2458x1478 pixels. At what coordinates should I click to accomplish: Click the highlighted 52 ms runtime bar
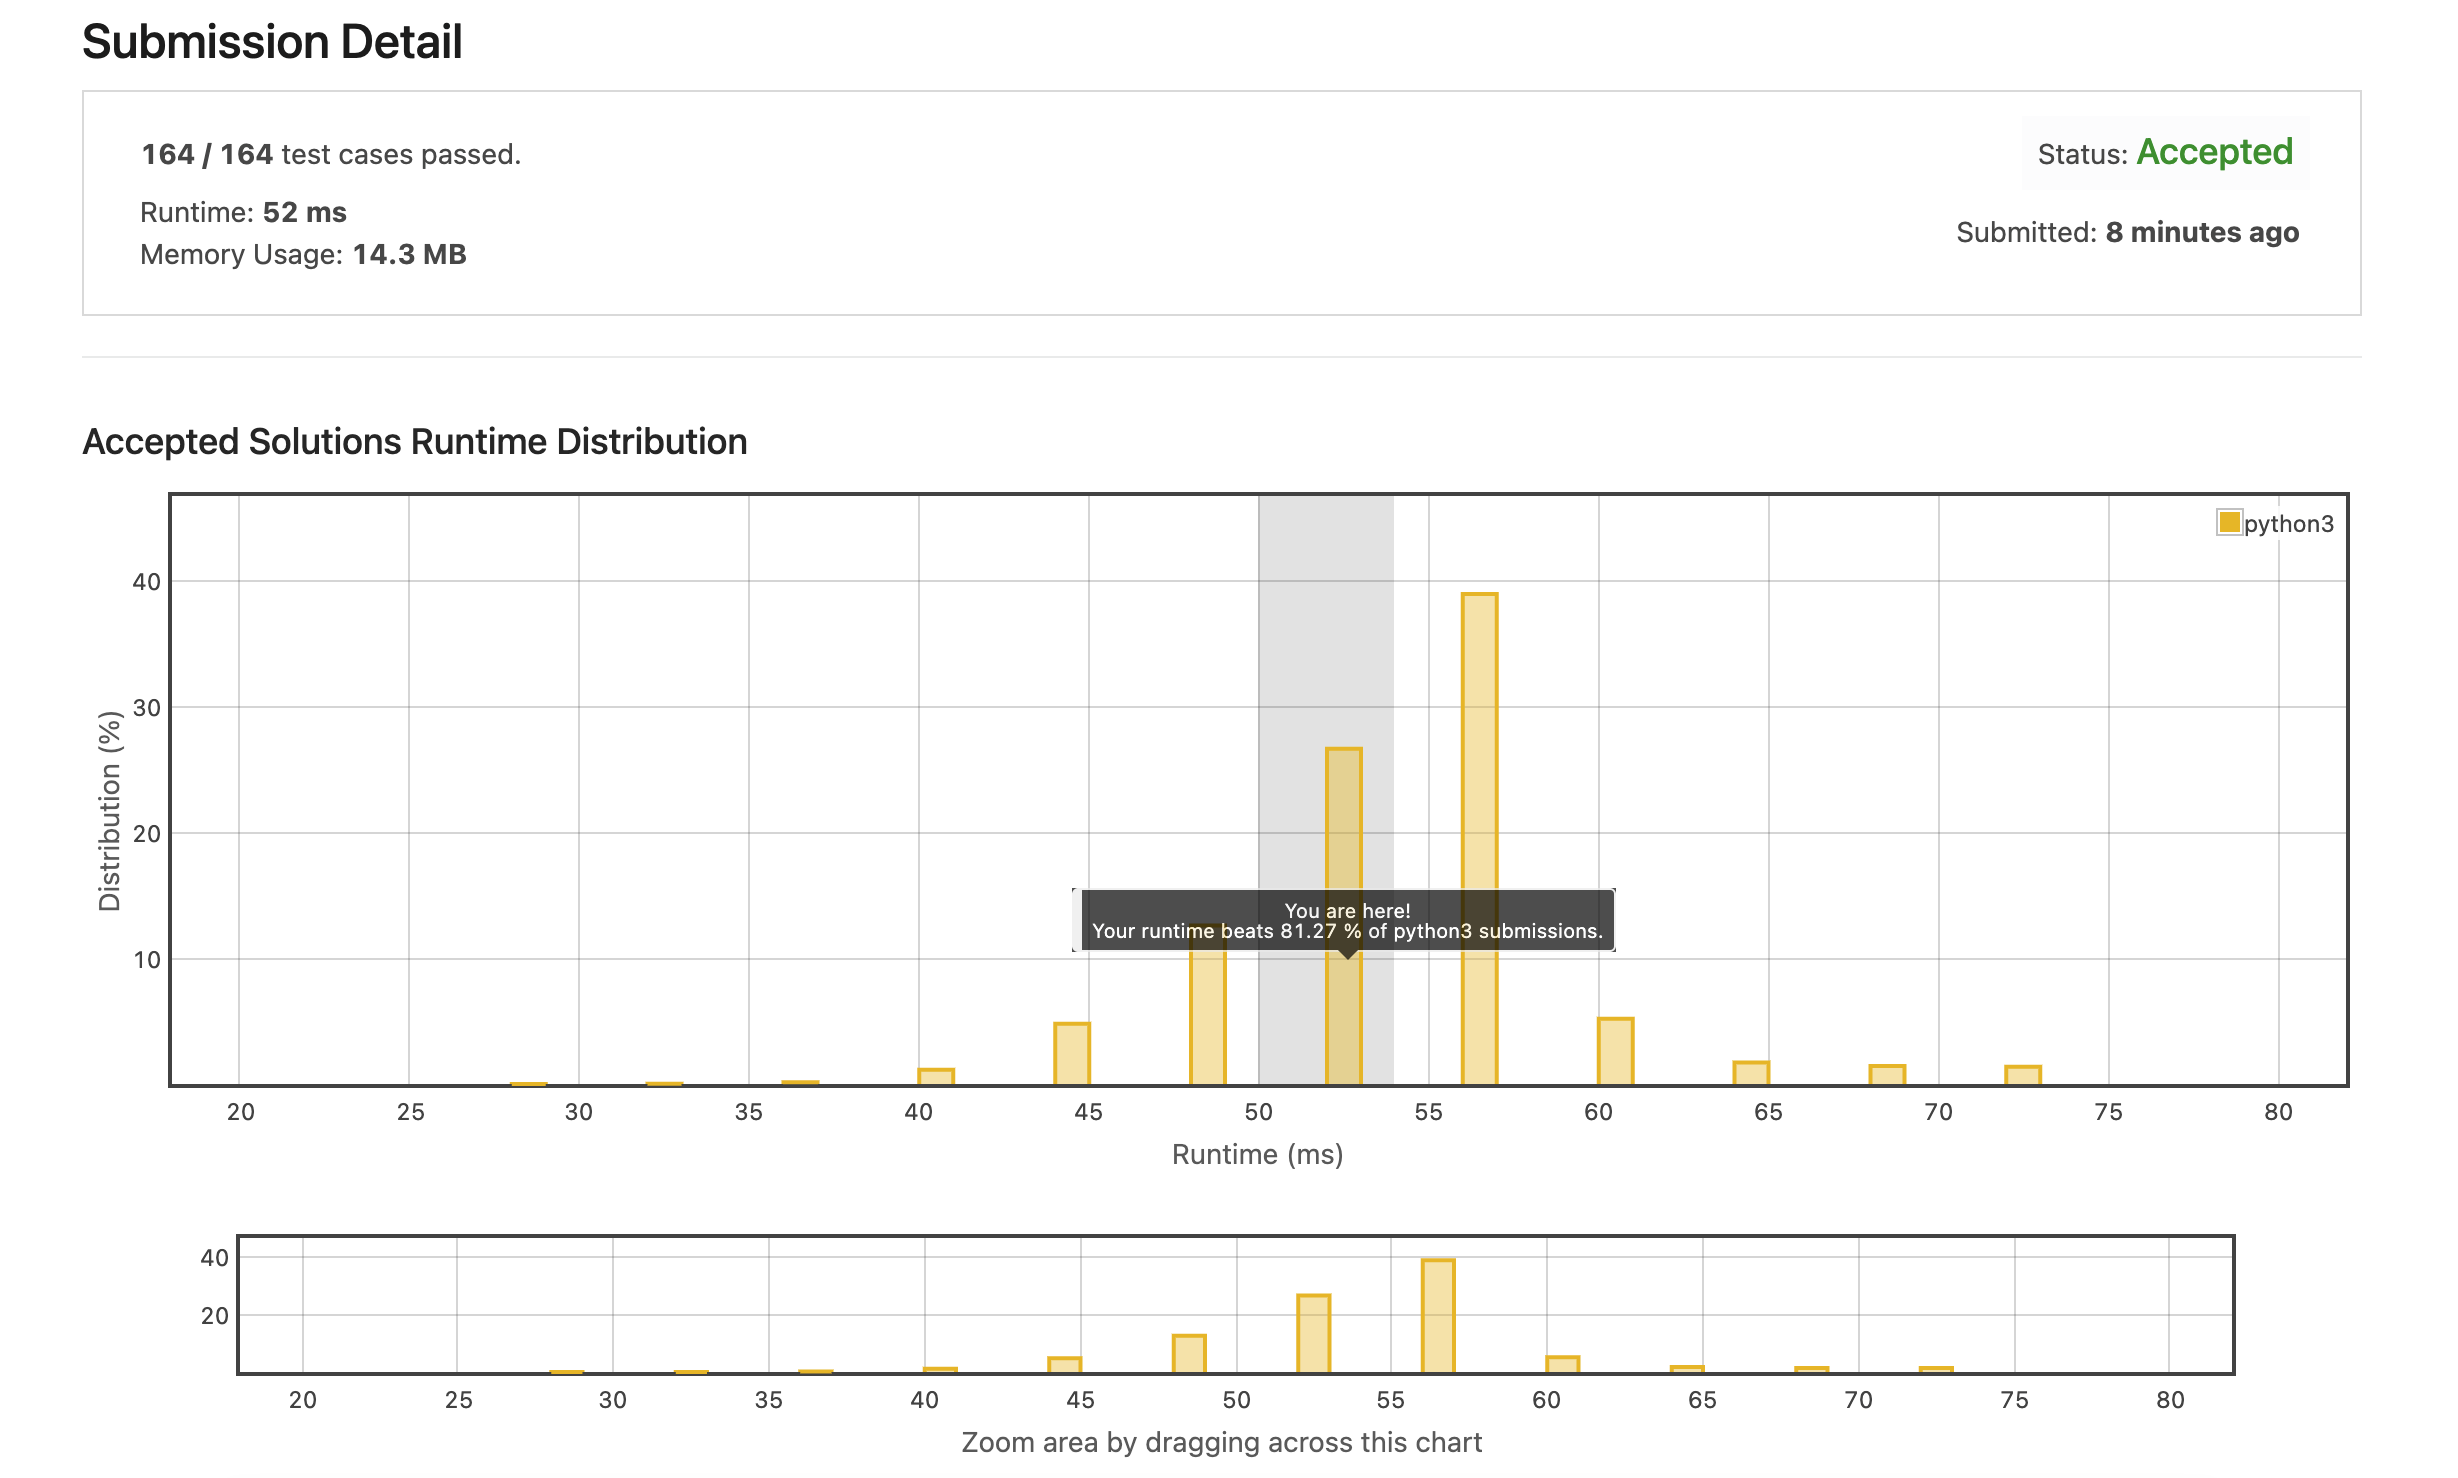pos(1343,820)
